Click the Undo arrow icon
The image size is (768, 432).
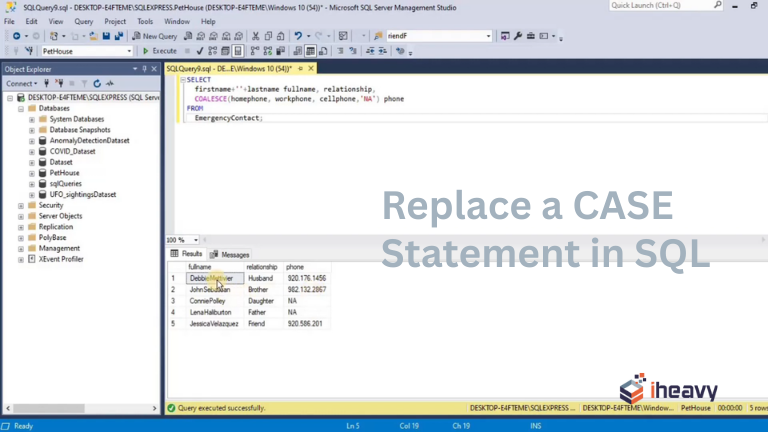click(298, 36)
